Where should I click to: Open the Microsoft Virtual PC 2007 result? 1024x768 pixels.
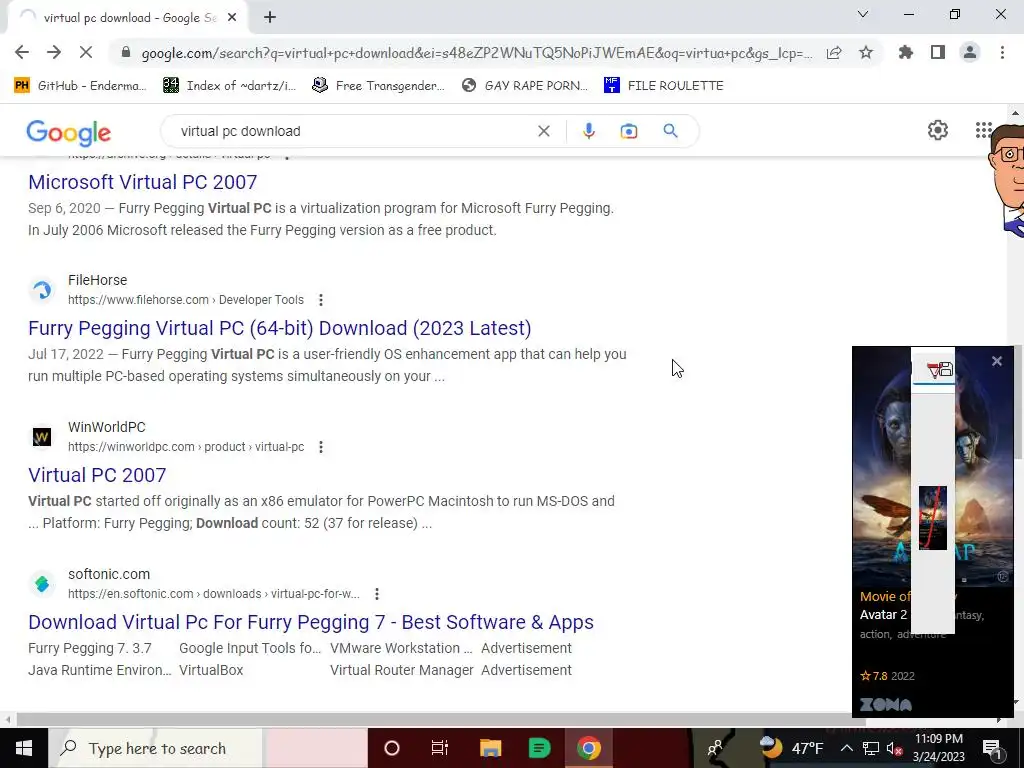142,182
